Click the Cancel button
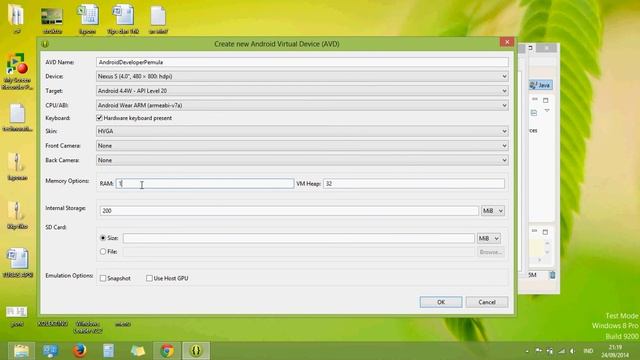Viewport: 640px width, 360px height. (x=487, y=302)
